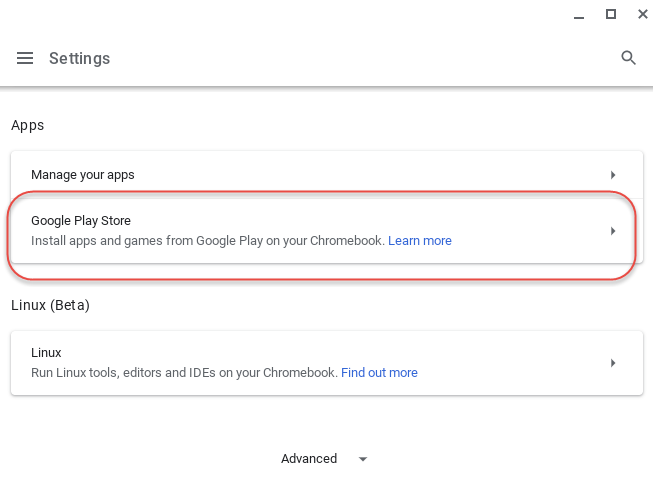Close the Settings window
This screenshot has height=495, width=653.
tap(641, 15)
